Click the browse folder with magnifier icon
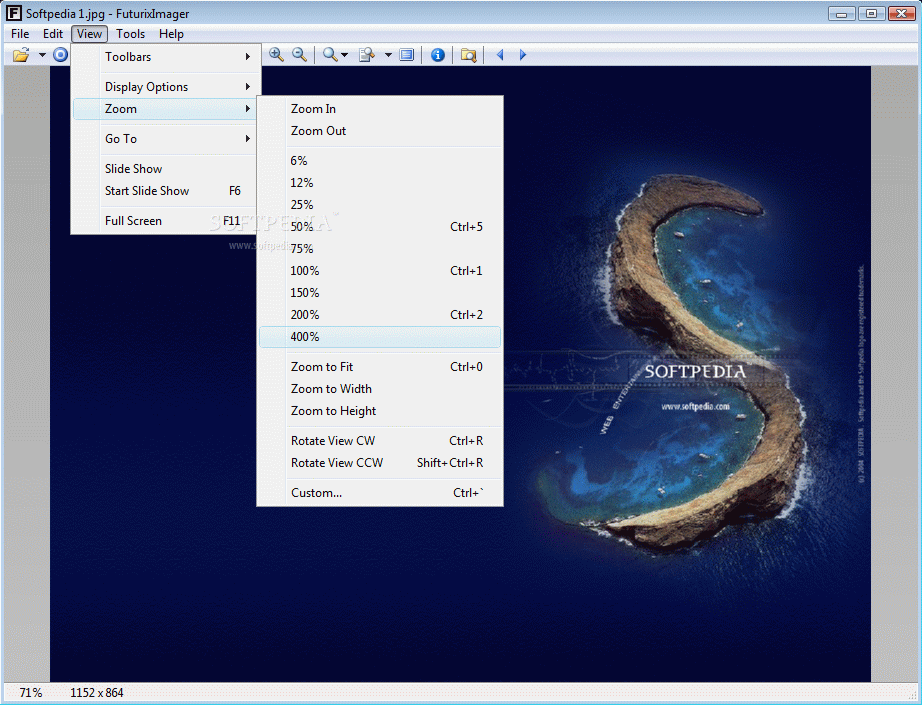The width and height of the screenshot is (922, 705). click(469, 55)
